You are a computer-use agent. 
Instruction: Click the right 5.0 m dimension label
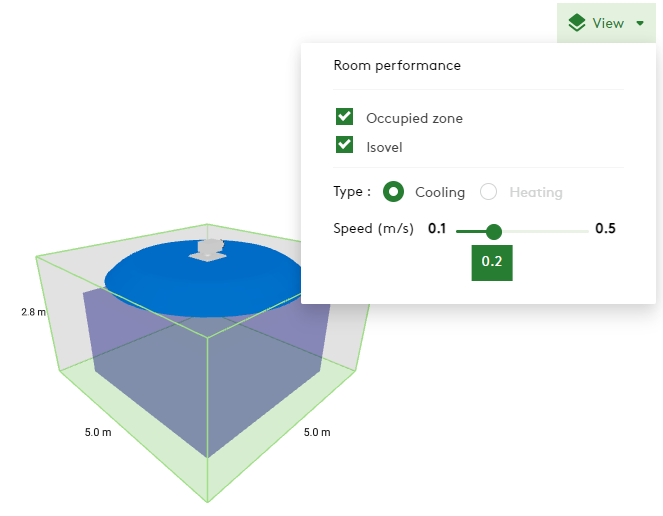pos(317,433)
